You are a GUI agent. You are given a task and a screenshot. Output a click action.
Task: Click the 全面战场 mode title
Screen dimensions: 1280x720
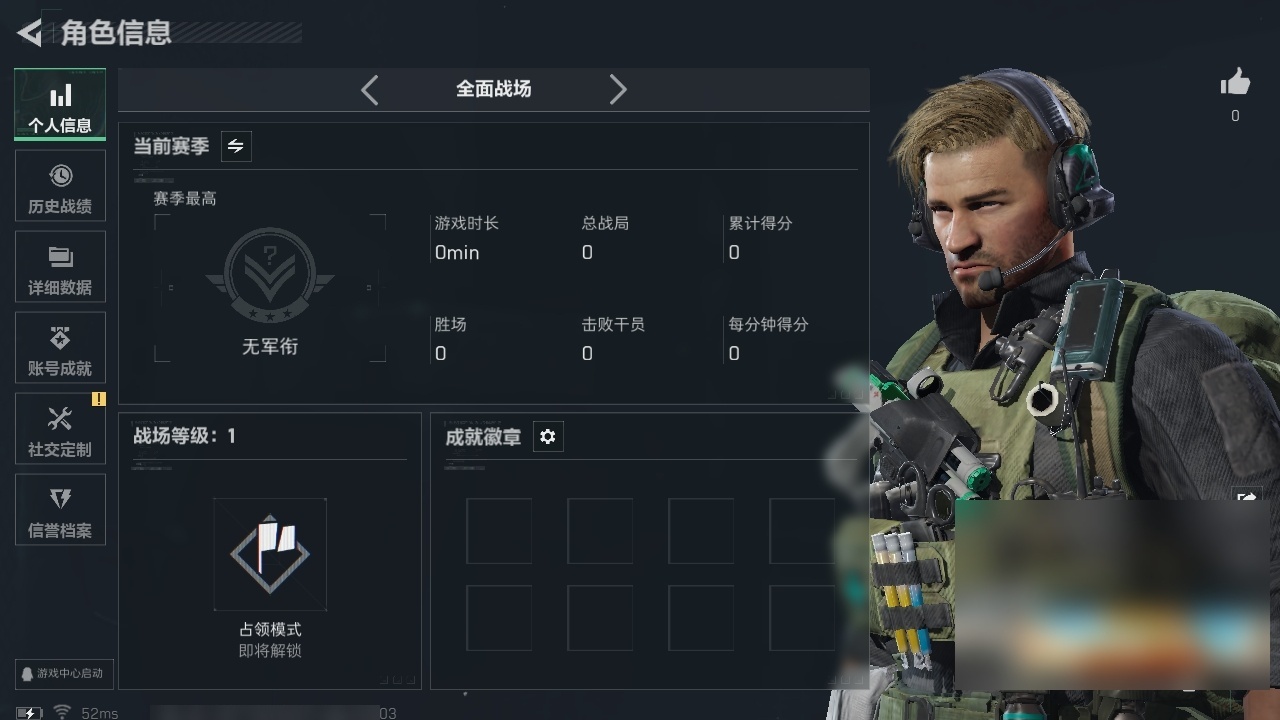494,89
